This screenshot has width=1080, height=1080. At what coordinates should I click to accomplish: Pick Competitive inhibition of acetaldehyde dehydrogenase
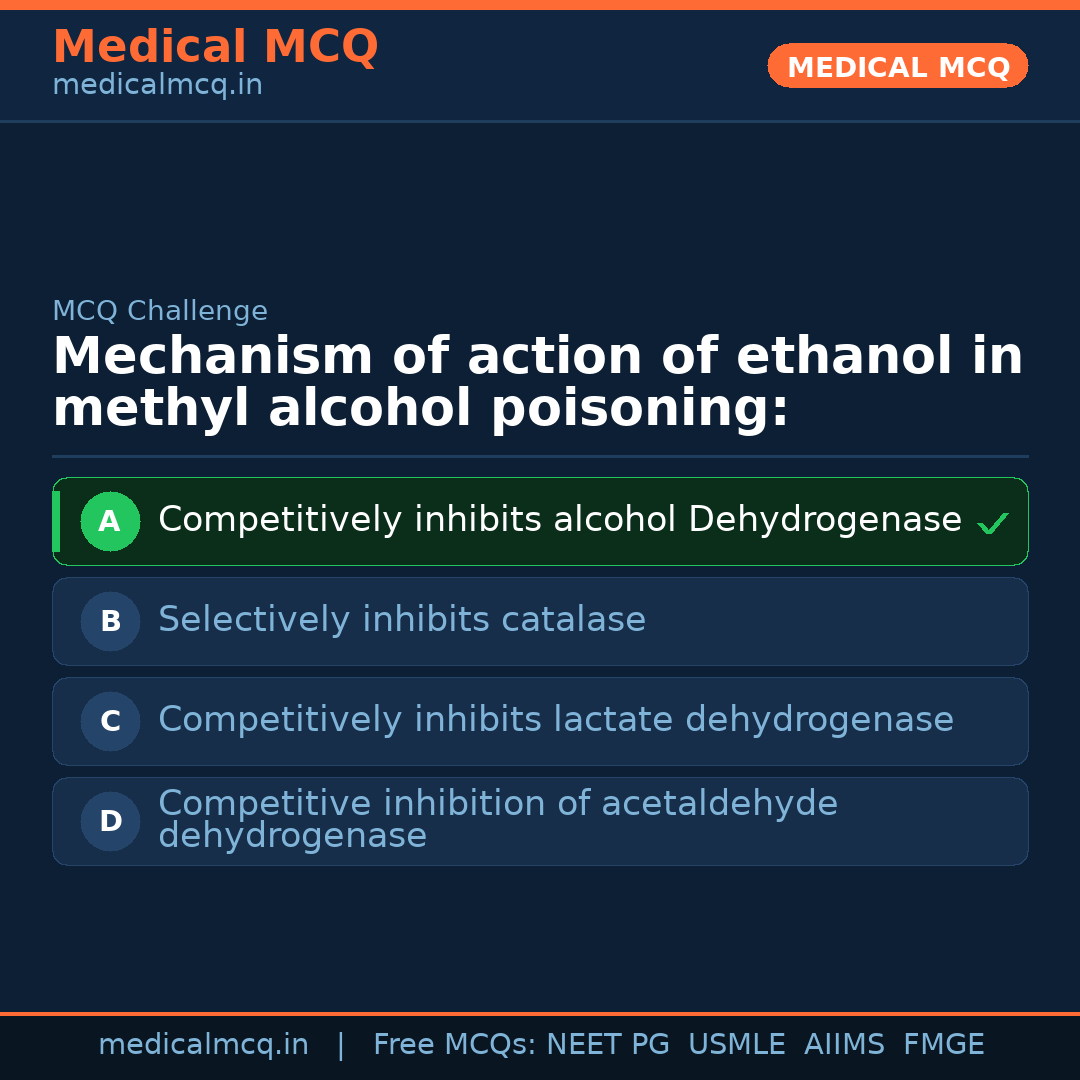(x=497, y=819)
